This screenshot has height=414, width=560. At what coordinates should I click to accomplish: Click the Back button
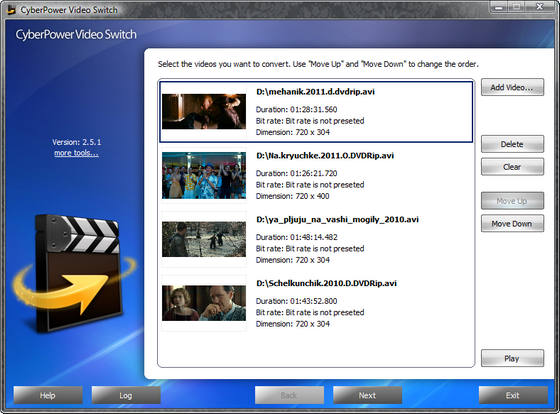(x=289, y=395)
